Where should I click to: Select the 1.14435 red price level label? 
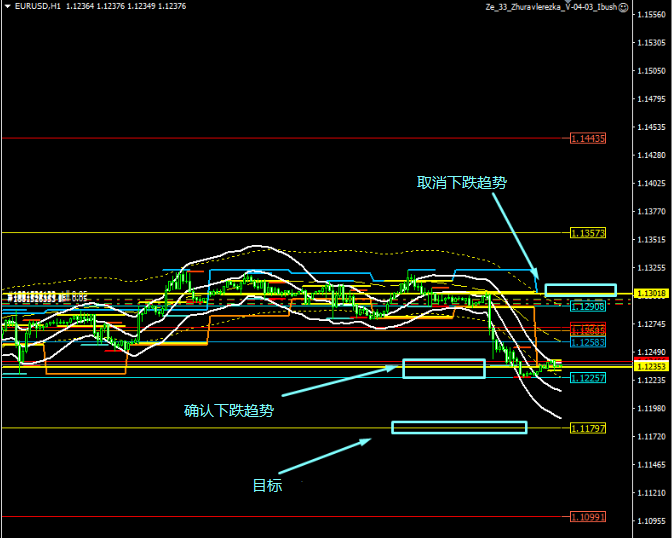click(588, 138)
